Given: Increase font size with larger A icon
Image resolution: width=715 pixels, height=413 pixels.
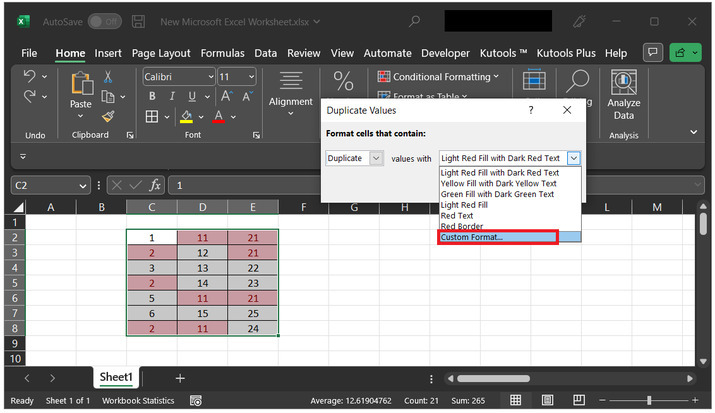Looking at the screenshot, I should click(227, 96).
